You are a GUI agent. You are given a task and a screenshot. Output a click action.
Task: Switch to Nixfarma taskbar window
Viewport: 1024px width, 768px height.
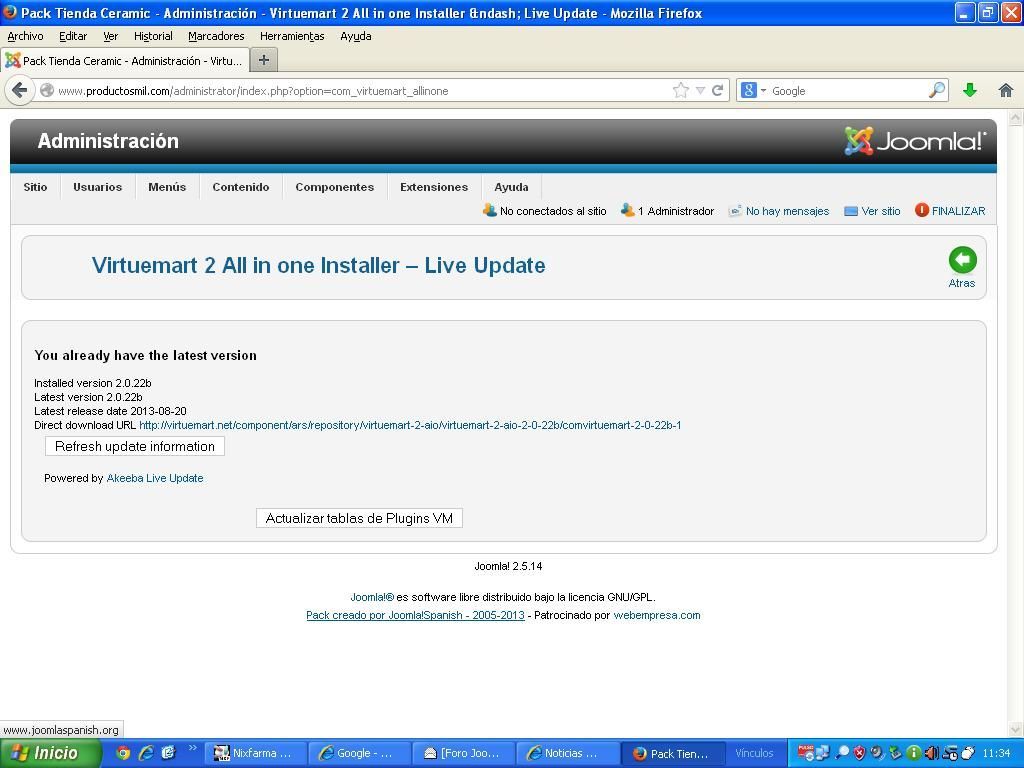[x=256, y=753]
